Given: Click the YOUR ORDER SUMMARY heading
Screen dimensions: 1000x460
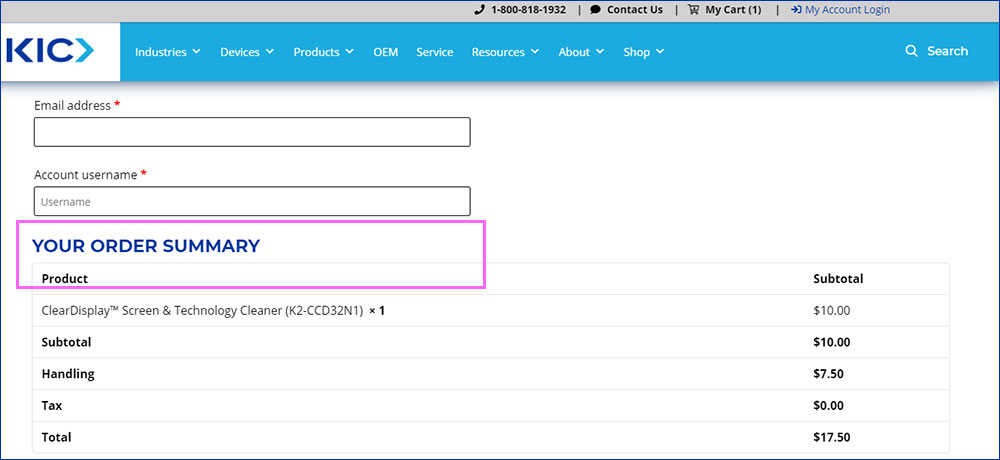Looking at the screenshot, I should pyautogui.click(x=146, y=246).
